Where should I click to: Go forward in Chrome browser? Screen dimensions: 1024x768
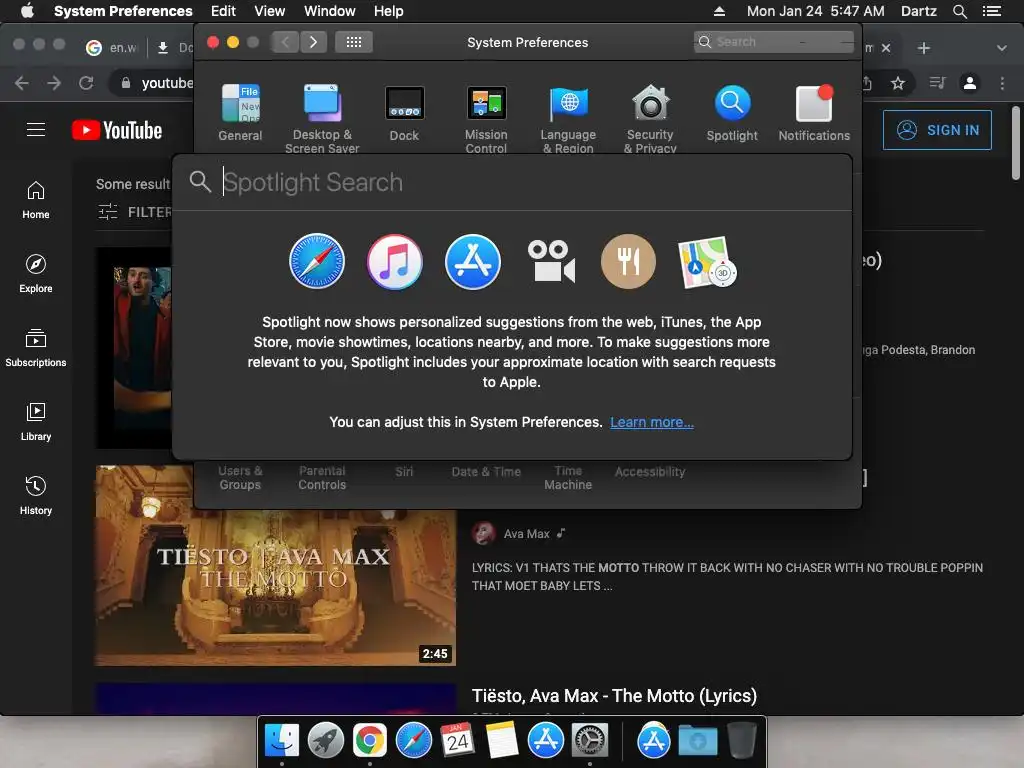click(54, 83)
